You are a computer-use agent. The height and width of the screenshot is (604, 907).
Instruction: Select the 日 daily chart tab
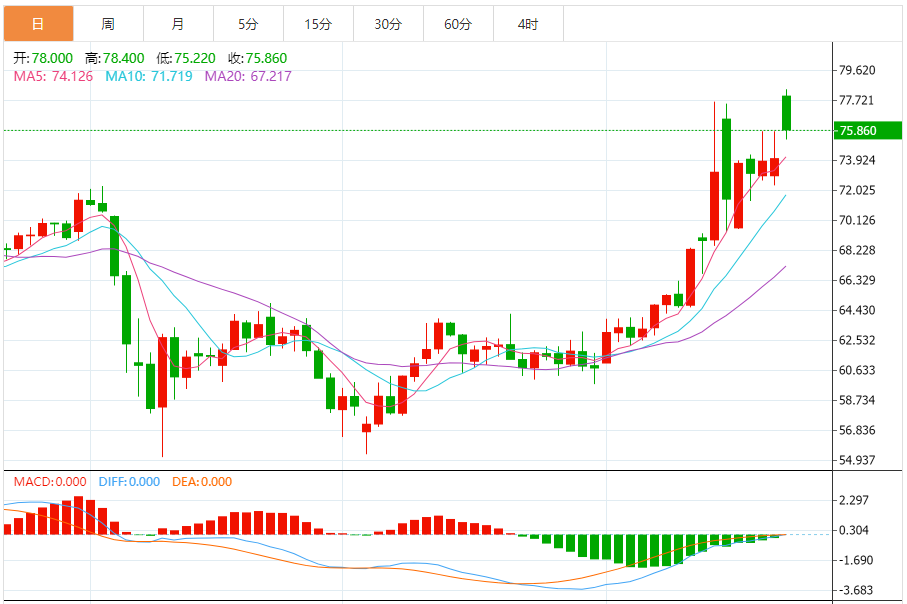(39, 24)
